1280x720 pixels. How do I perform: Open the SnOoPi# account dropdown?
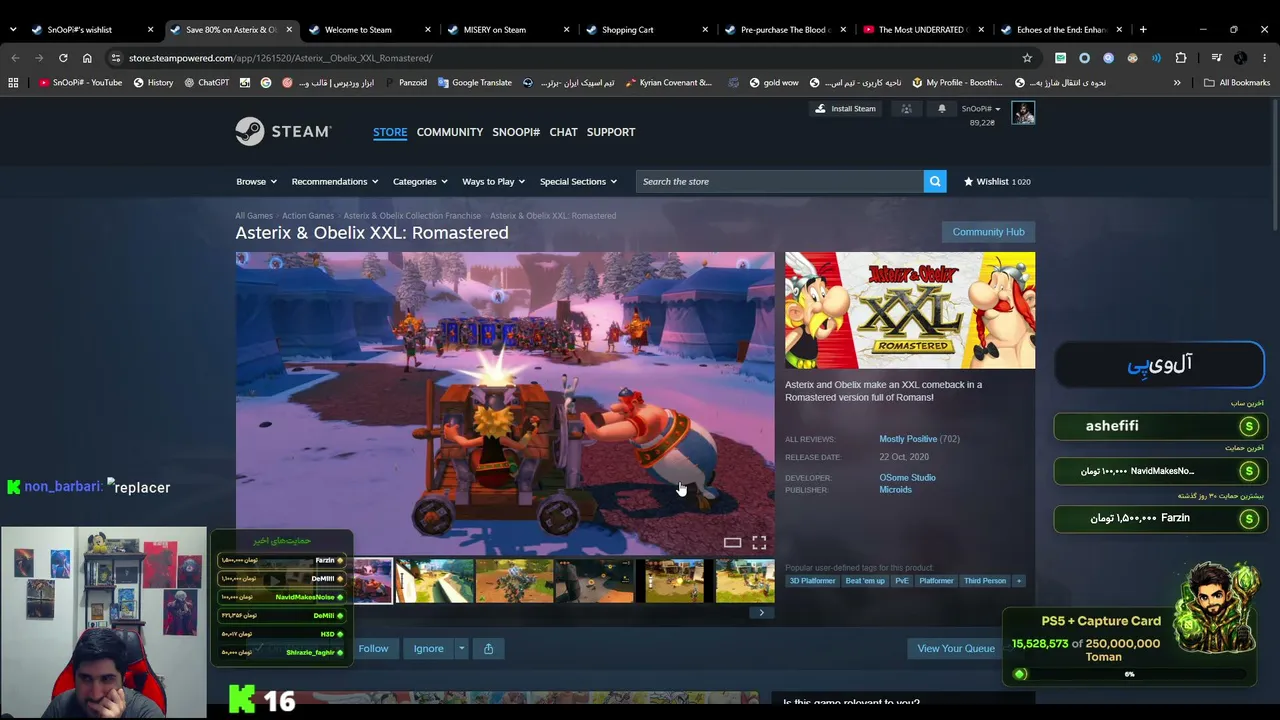[981, 109]
